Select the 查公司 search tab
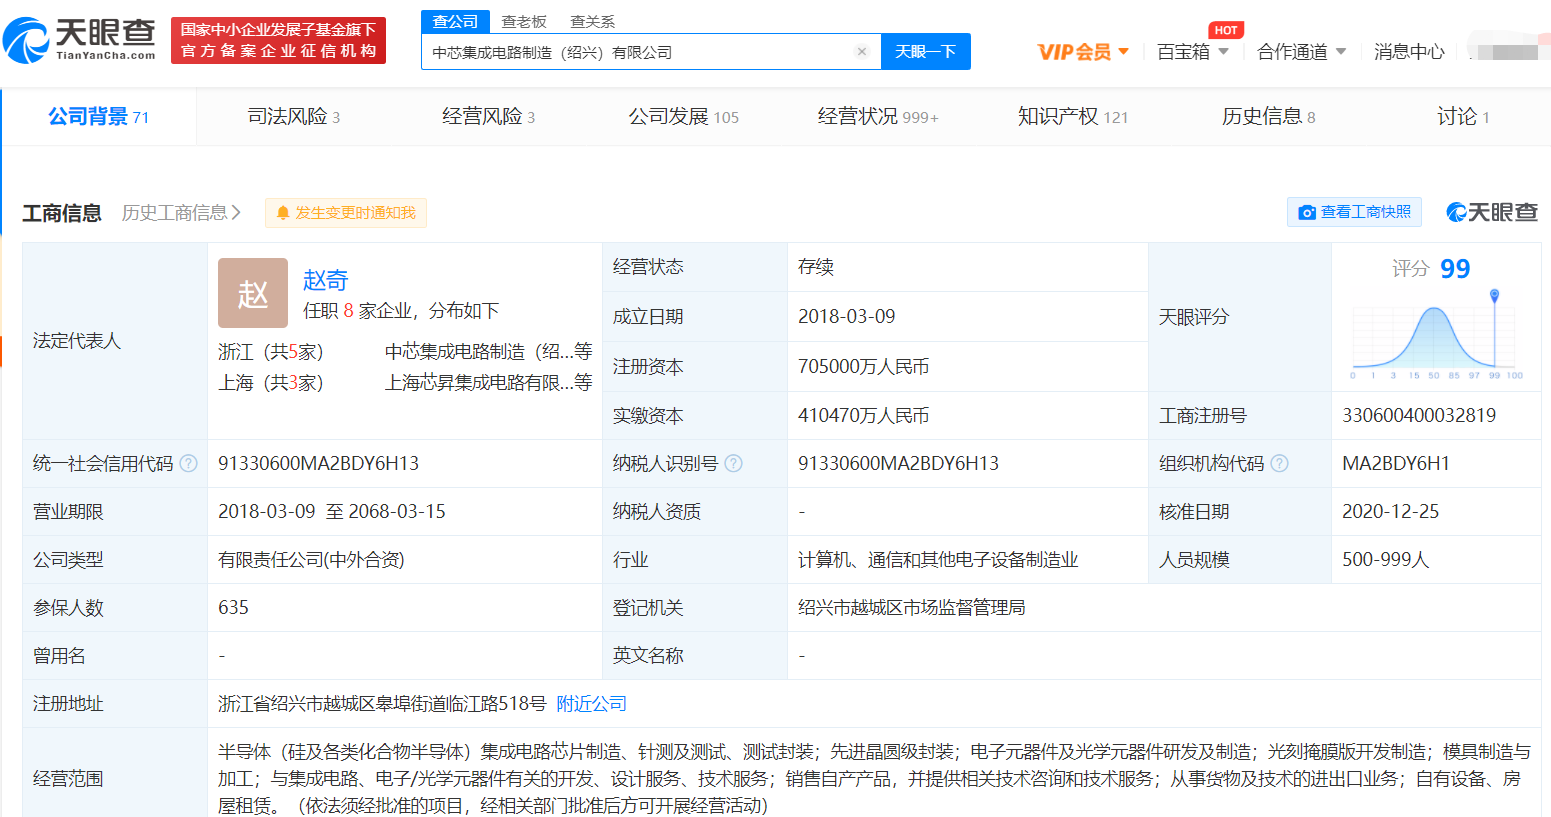The height and width of the screenshot is (817, 1551). coord(455,21)
